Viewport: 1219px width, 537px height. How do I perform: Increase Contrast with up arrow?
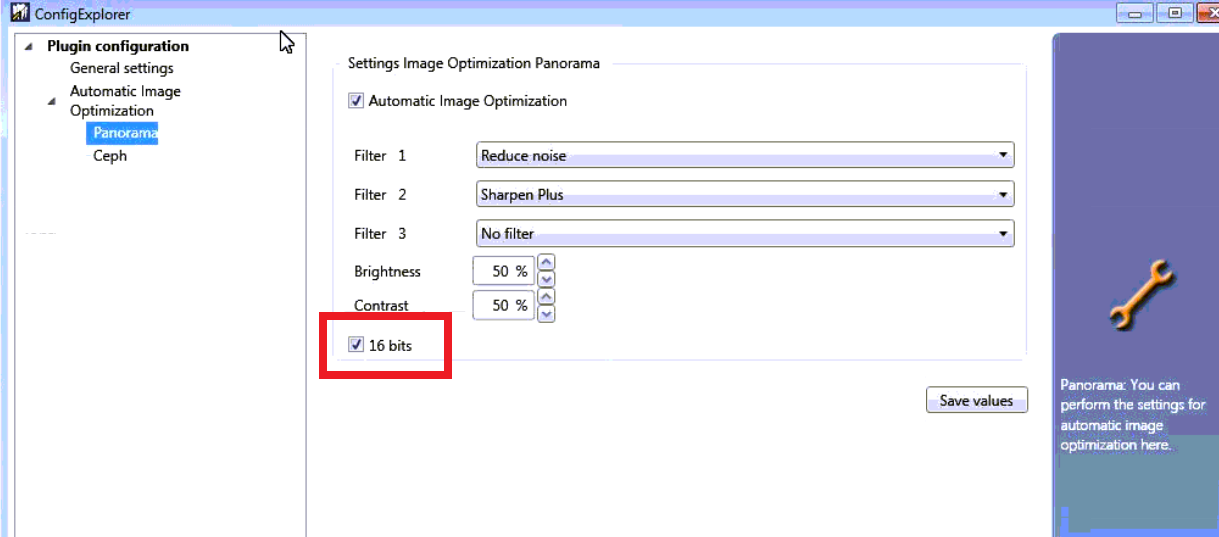pos(546,297)
